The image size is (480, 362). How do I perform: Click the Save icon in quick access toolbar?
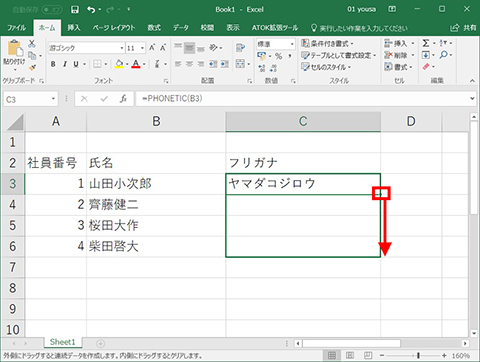coord(75,10)
